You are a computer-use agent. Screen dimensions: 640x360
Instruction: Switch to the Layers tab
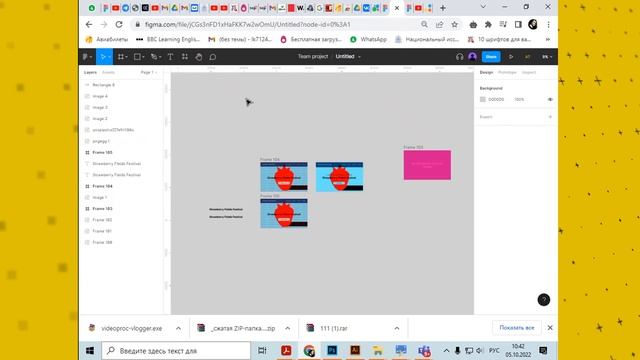pos(90,72)
